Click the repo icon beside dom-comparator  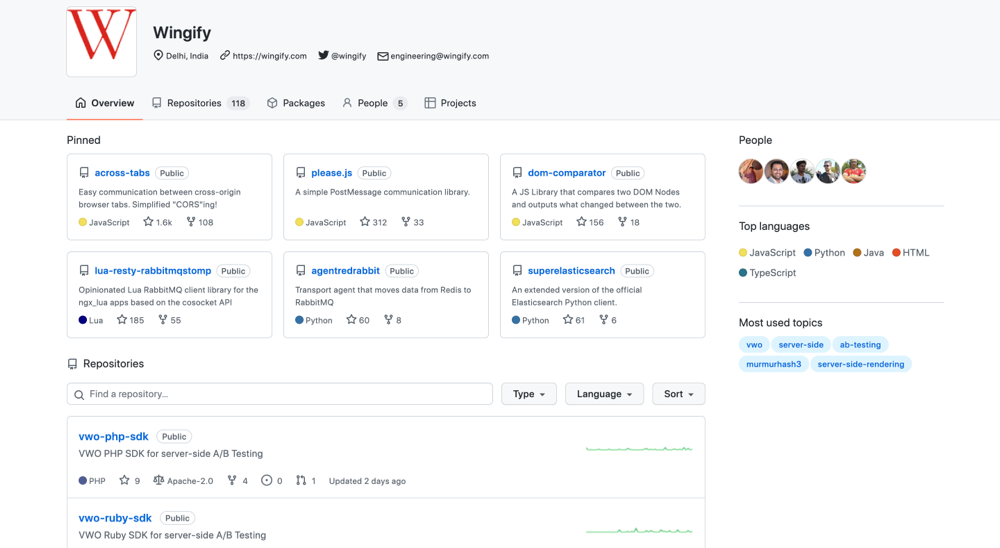click(x=517, y=173)
